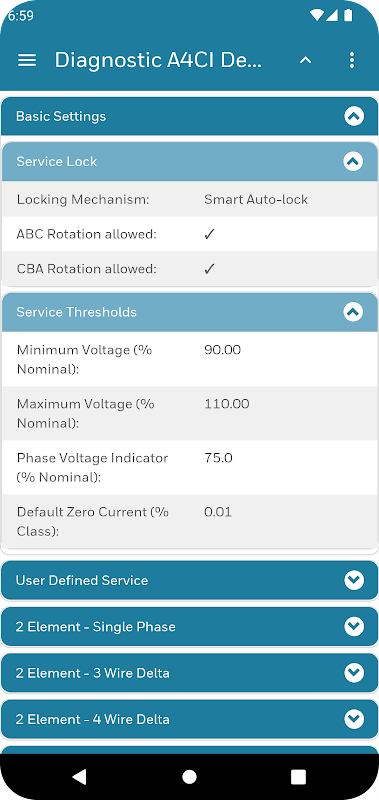Open the three-dot overflow menu
The height and width of the screenshot is (800, 379).
(351, 60)
